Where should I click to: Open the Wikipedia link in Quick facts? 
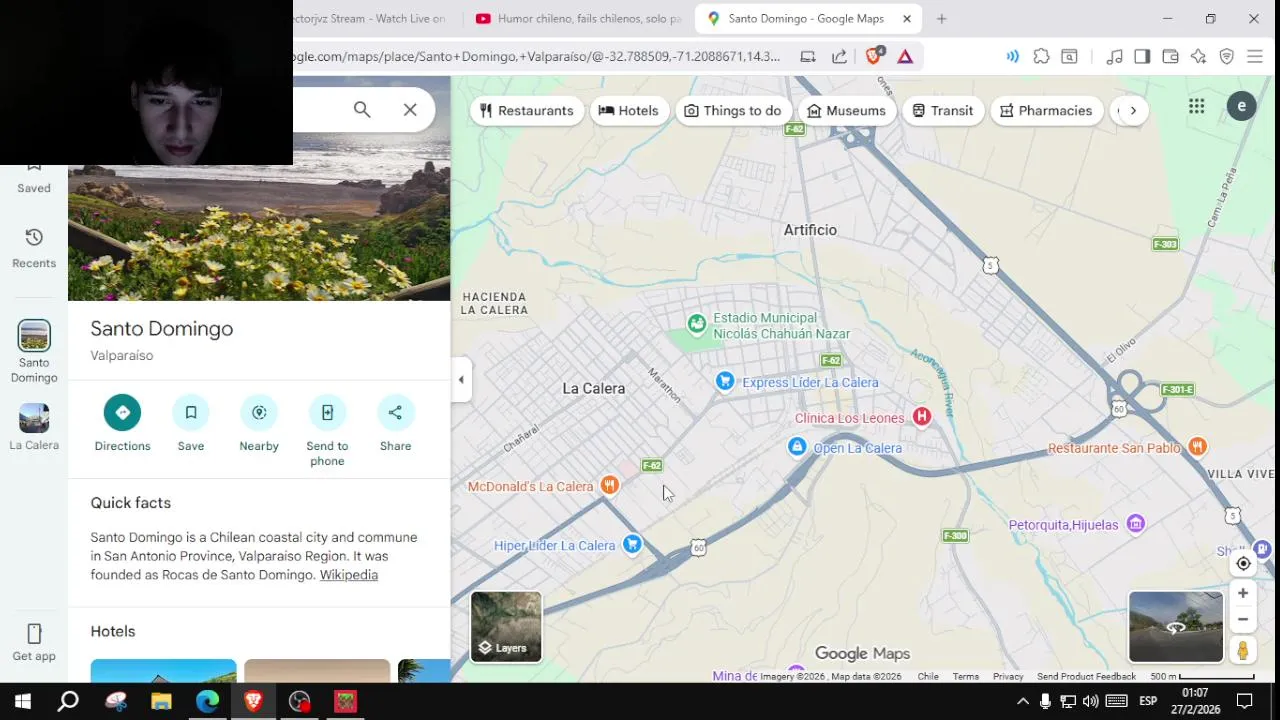click(x=349, y=575)
